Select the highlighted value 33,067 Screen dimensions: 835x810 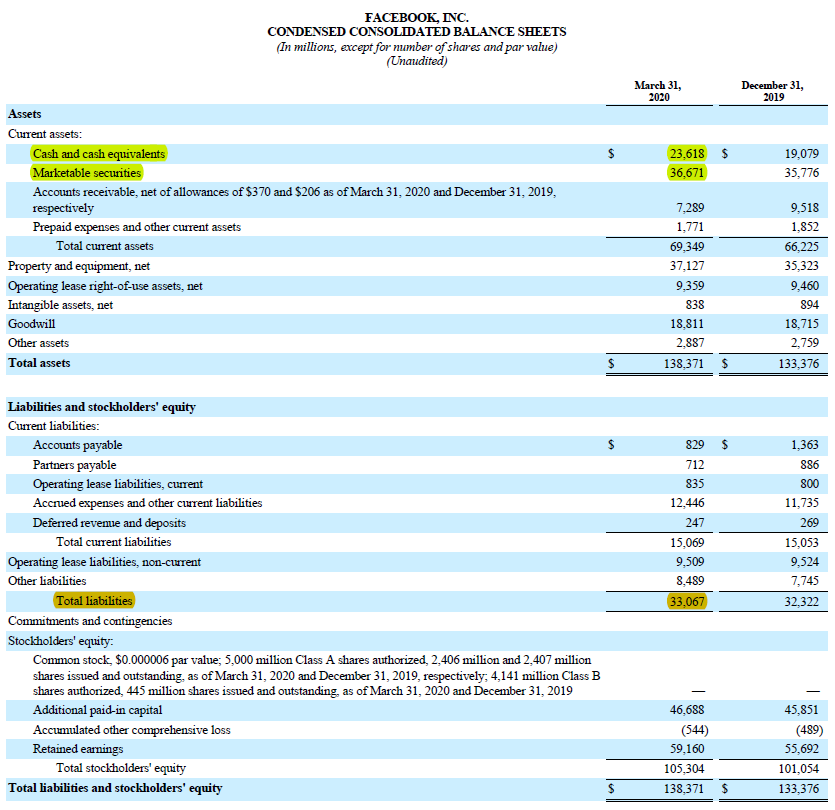pyautogui.click(x=687, y=601)
